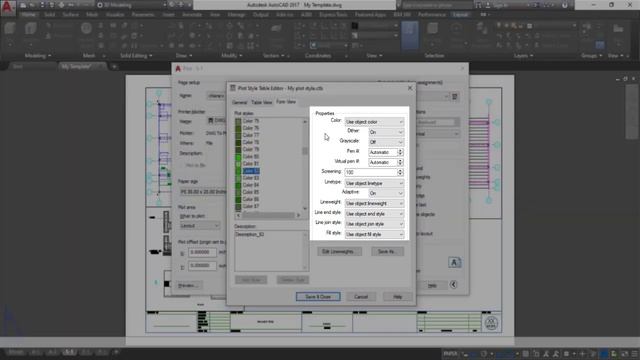Click PAPER in the status bar
Viewport: 640px width, 360px height.
click(451, 354)
